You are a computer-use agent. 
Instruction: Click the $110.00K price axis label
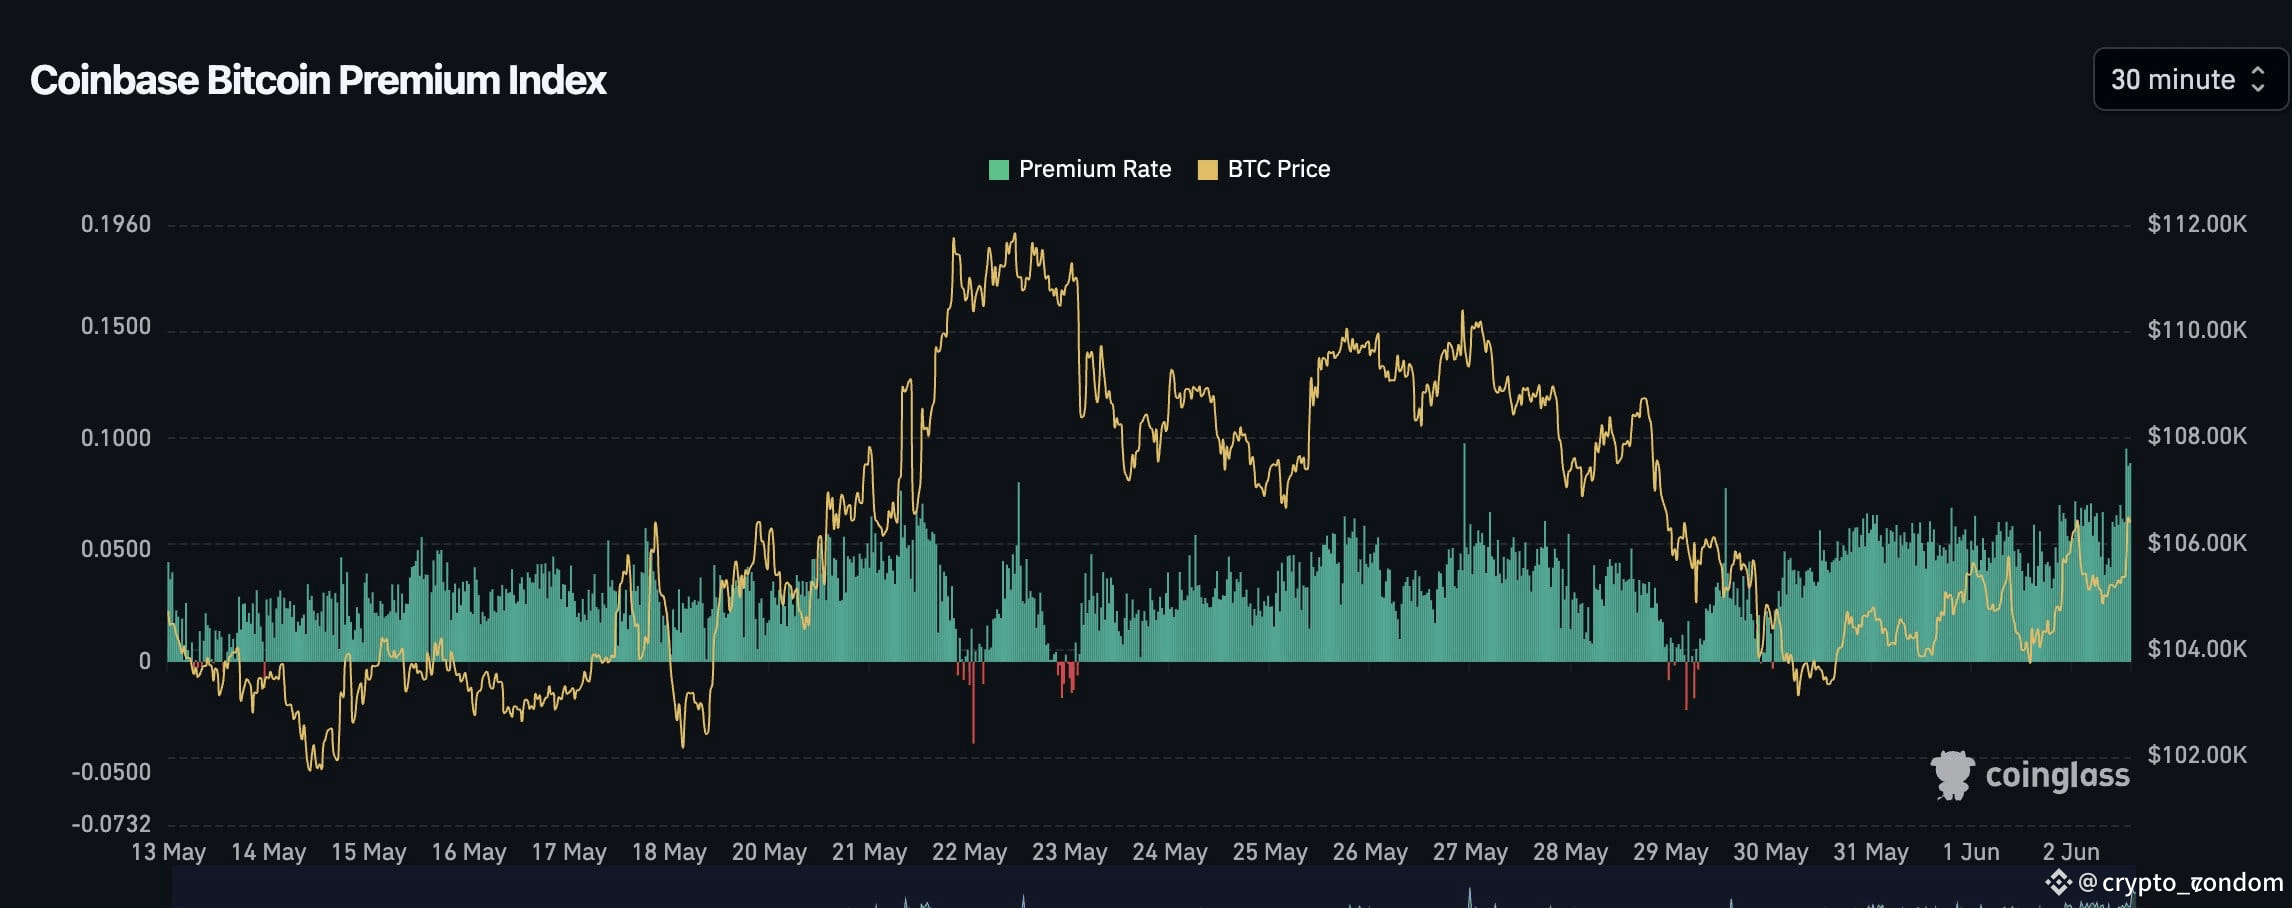[2197, 329]
